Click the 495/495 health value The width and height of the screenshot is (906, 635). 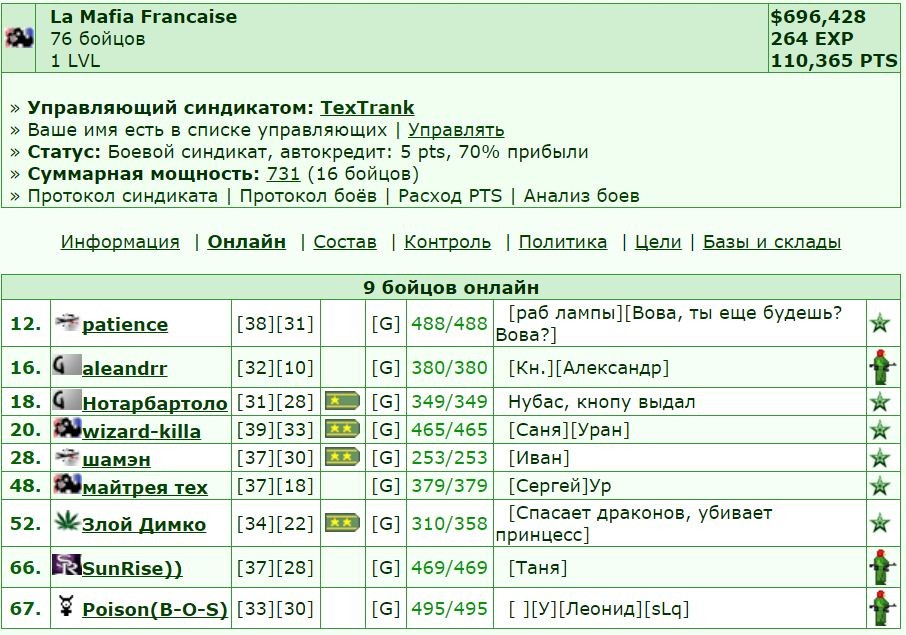[x=450, y=608]
